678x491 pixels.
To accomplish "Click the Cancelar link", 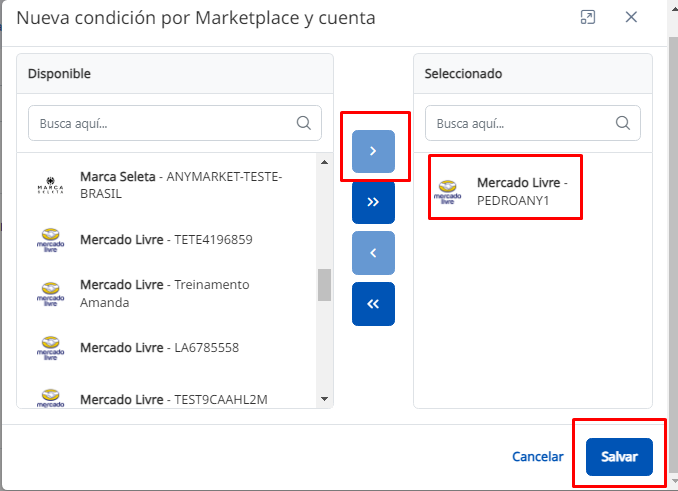I will click(538, 457).
